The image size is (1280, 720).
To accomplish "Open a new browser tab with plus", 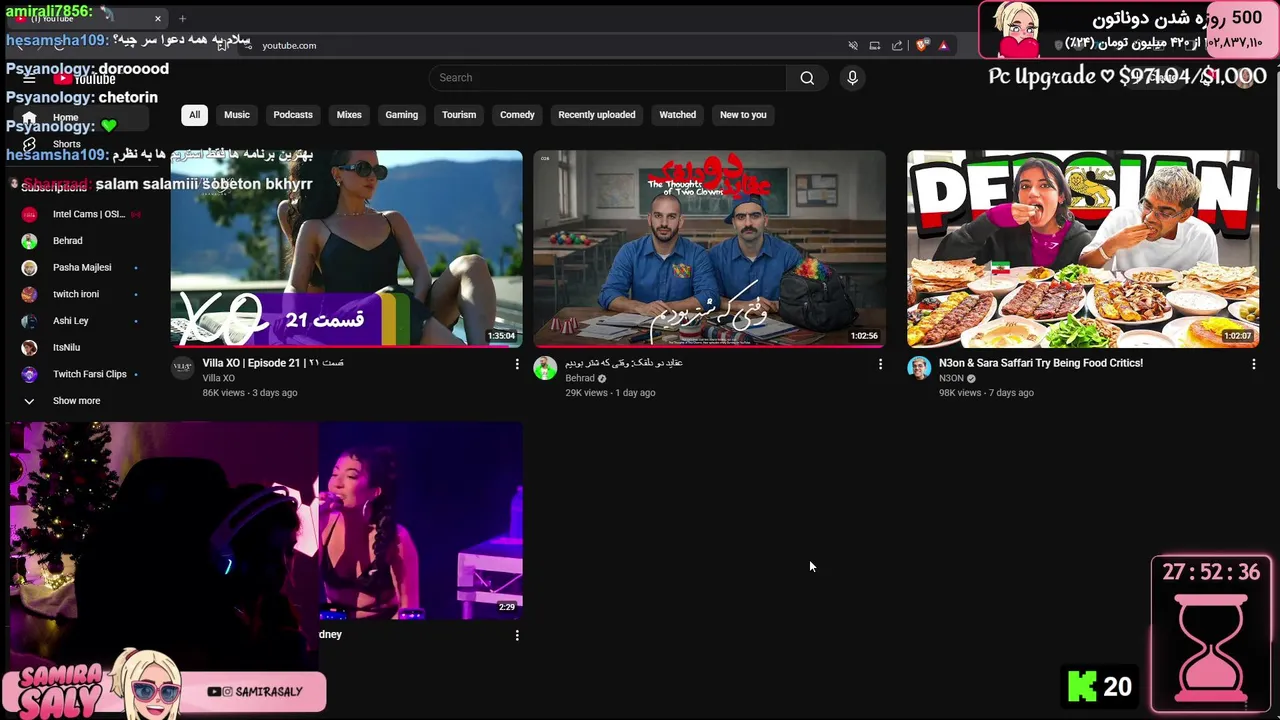I will [182, 18].
